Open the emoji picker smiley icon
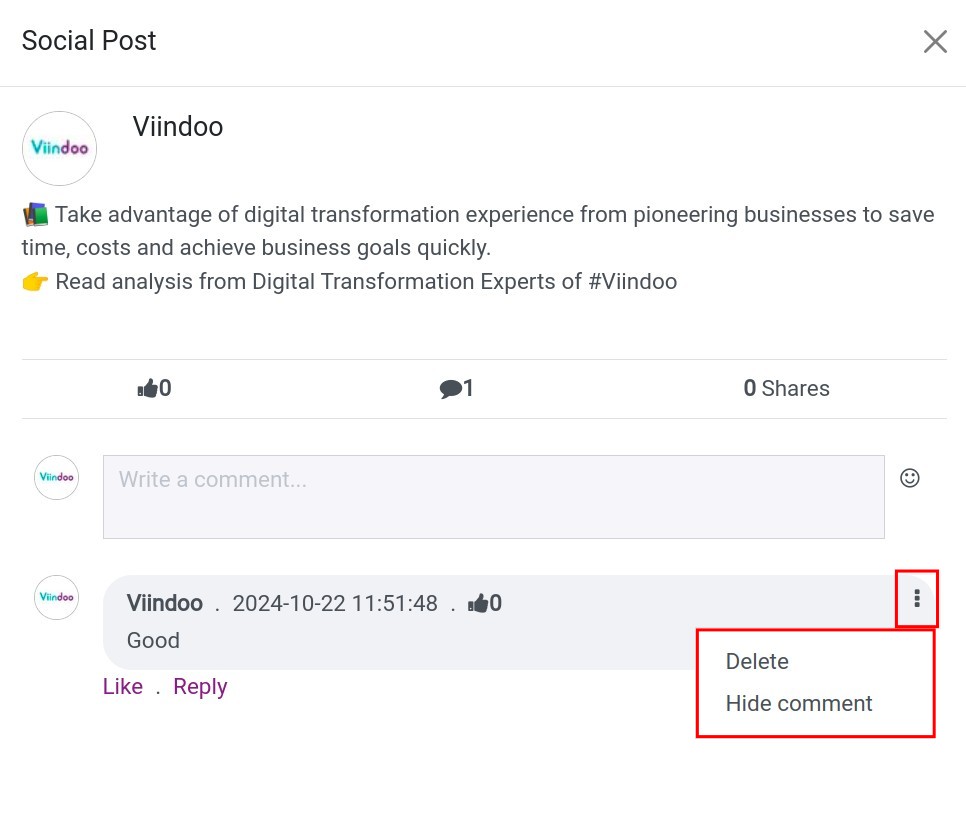The image size is (966, 839). point(910,478)
